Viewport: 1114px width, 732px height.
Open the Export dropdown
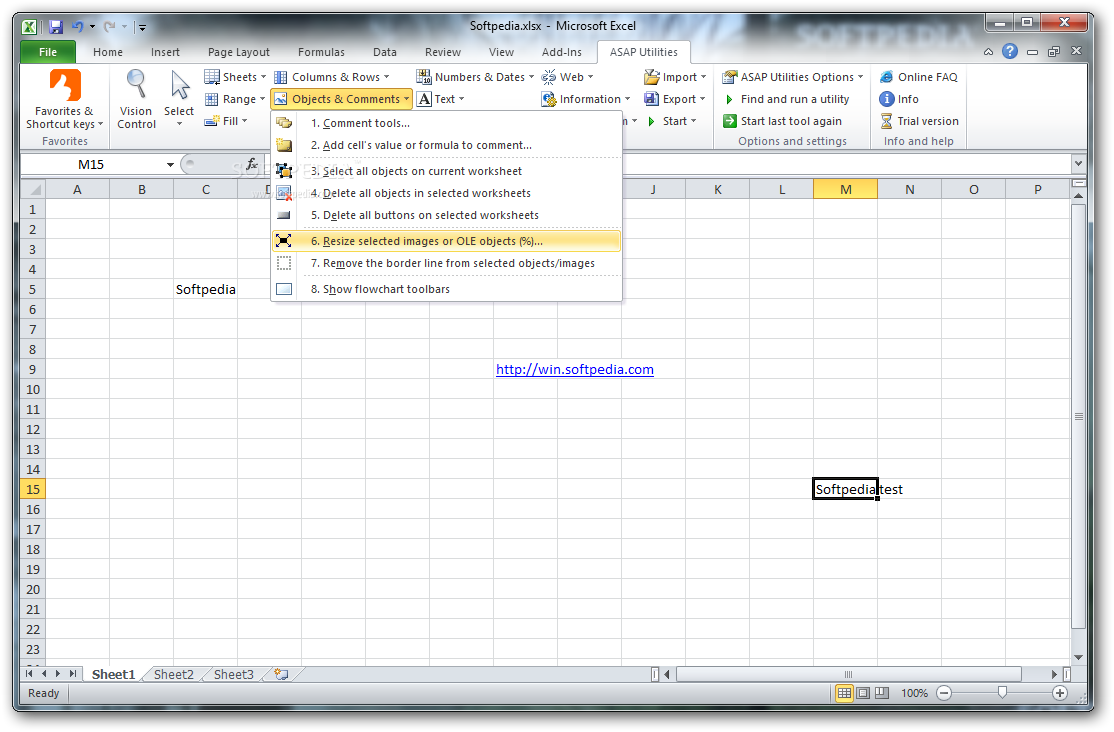[x=675, y=99]
